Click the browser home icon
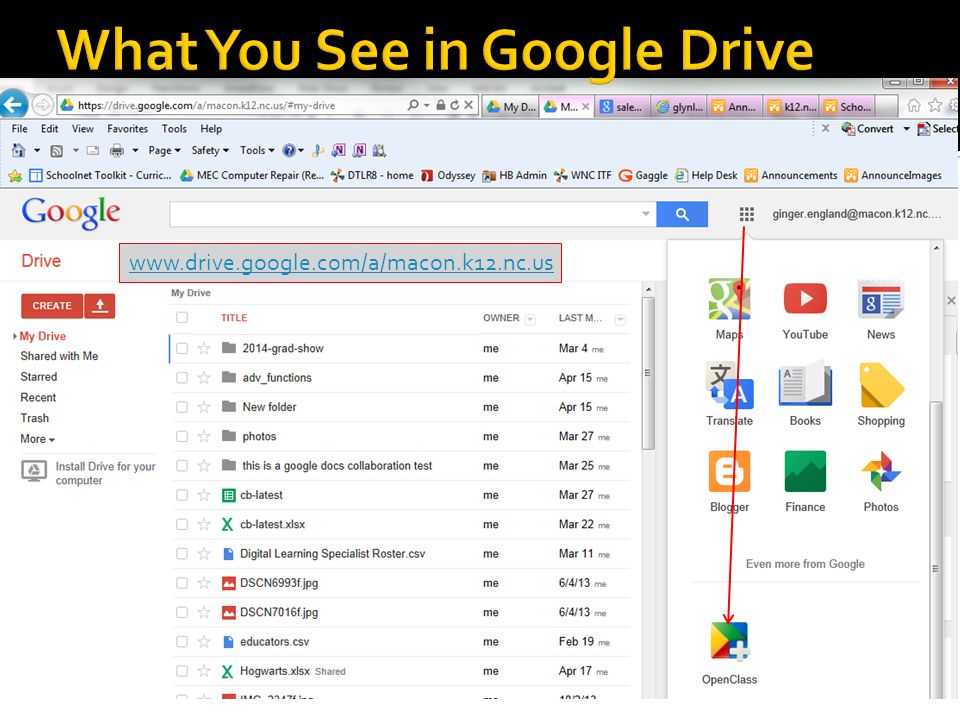Image resolution: width=960 pixels, height=720 pixels. 913,105
